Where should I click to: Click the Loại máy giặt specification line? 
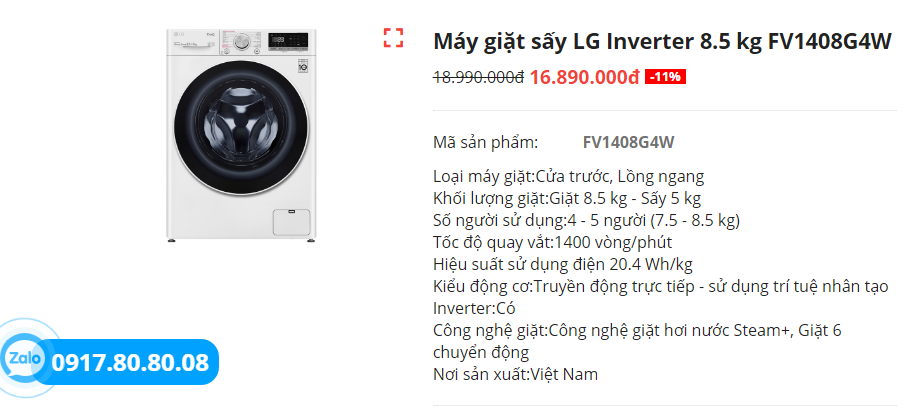tap(568, 176)
